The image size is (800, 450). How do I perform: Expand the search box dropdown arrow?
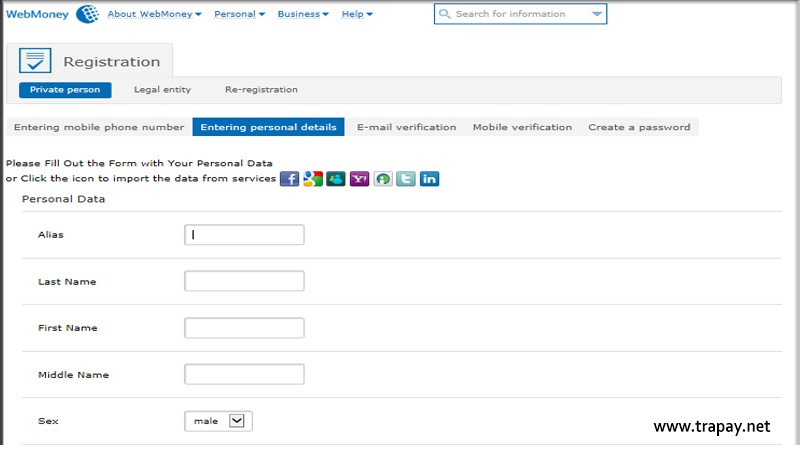pyautogui.click(x=597, y=14)
